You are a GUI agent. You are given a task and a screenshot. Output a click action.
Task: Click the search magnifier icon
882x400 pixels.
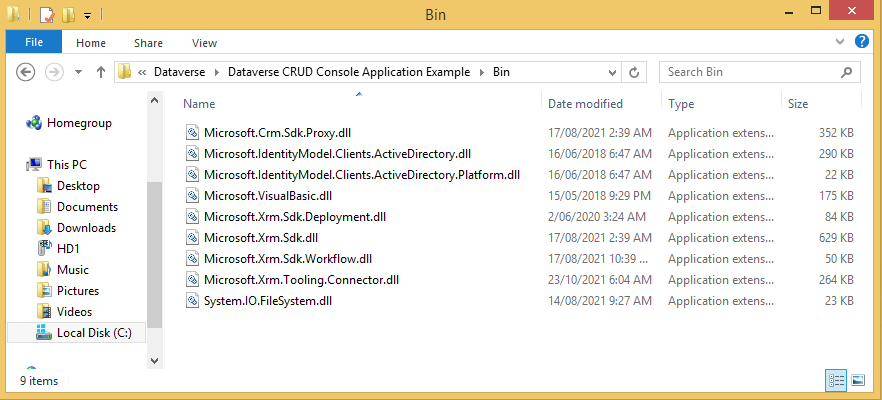coord(846,72)
